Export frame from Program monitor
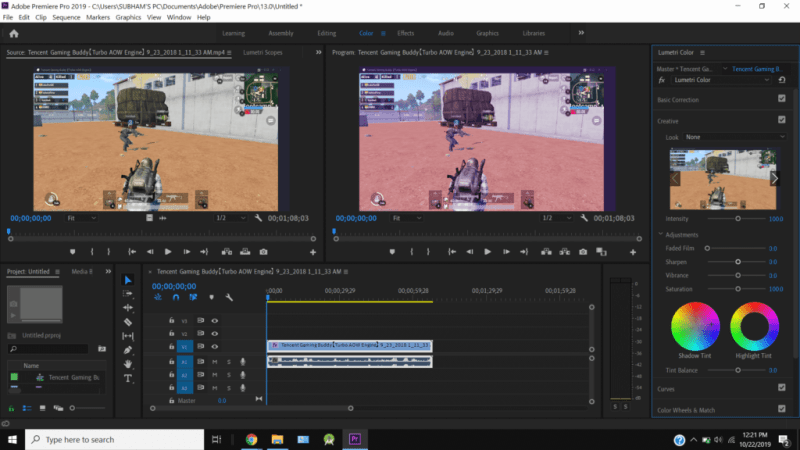Image resolution: width=800 pixels, height=450 pixels. (583, 252)
